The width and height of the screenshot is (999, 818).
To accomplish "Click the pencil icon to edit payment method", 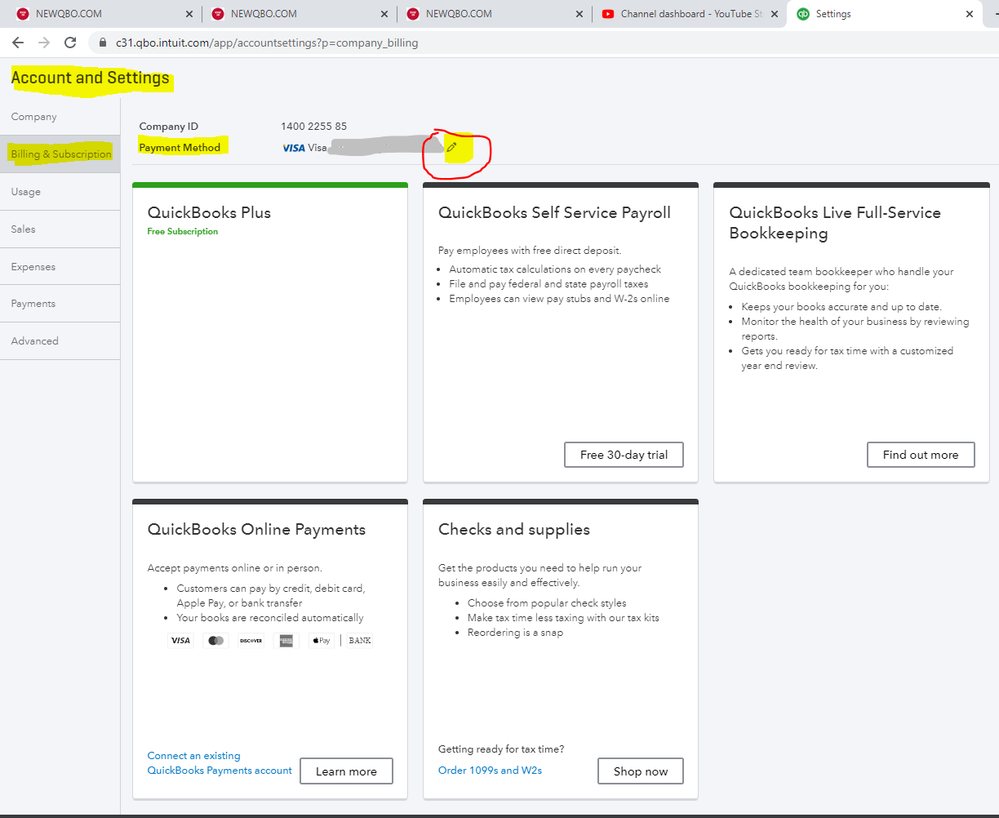I will coord(452,148).
